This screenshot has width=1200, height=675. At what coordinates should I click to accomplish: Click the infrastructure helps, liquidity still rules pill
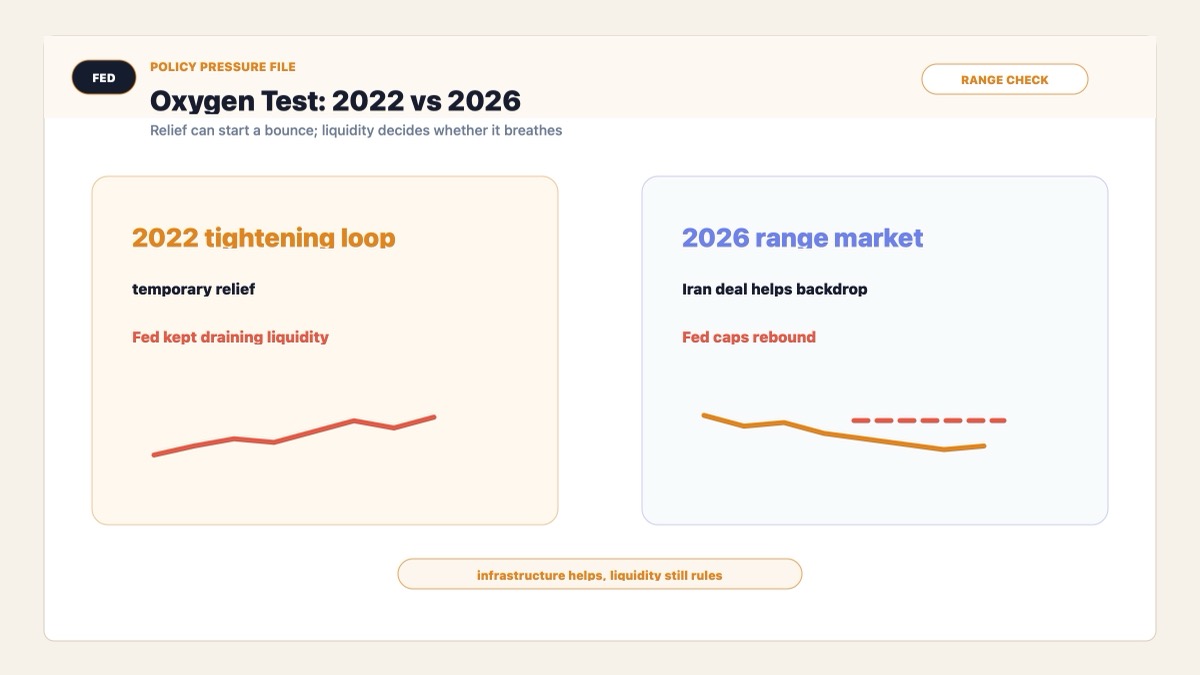click(x=600, y=574)
